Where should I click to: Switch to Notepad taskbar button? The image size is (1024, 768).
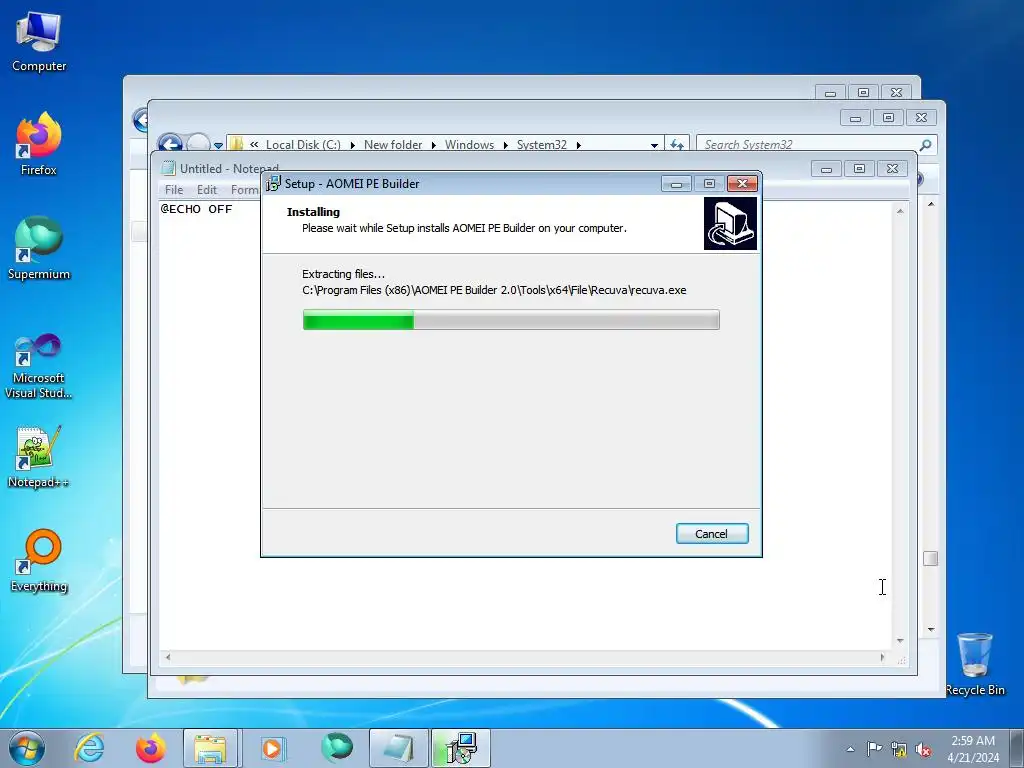(398, 748)
